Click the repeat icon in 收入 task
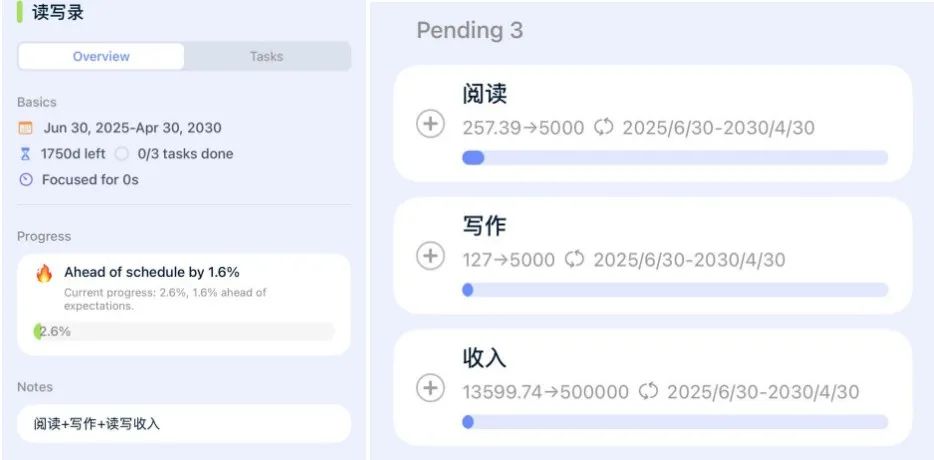This screenshot has height=460, width=934. tap(648, 392)
